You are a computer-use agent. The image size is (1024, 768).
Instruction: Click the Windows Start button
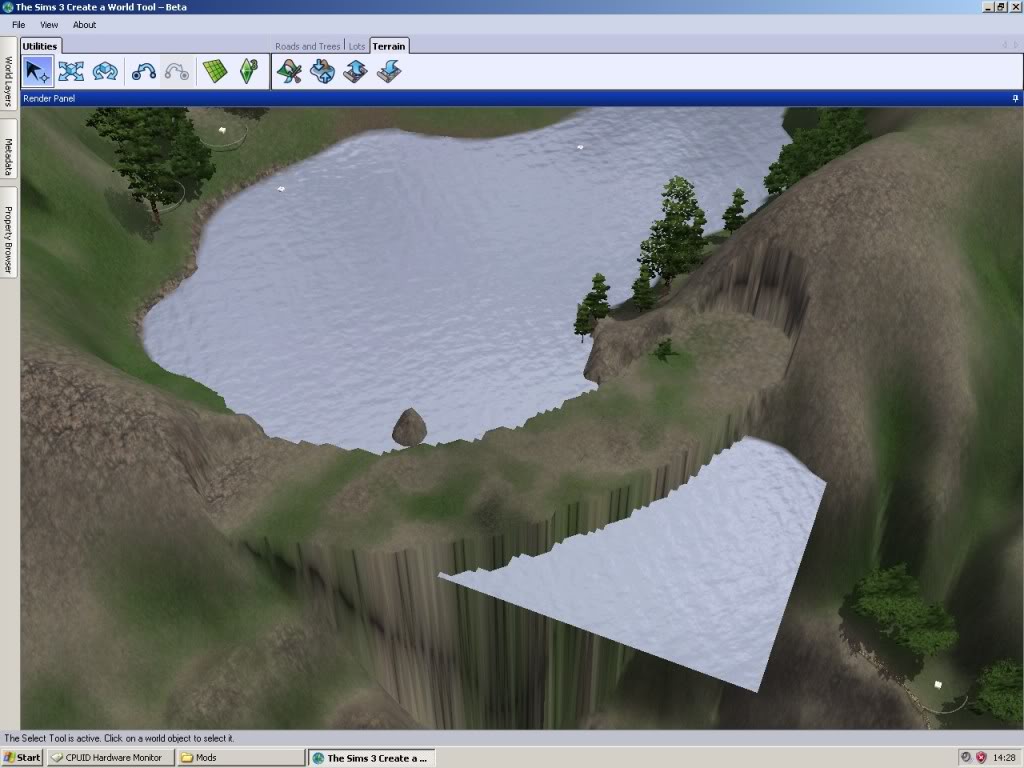click(x=22, y=758)
